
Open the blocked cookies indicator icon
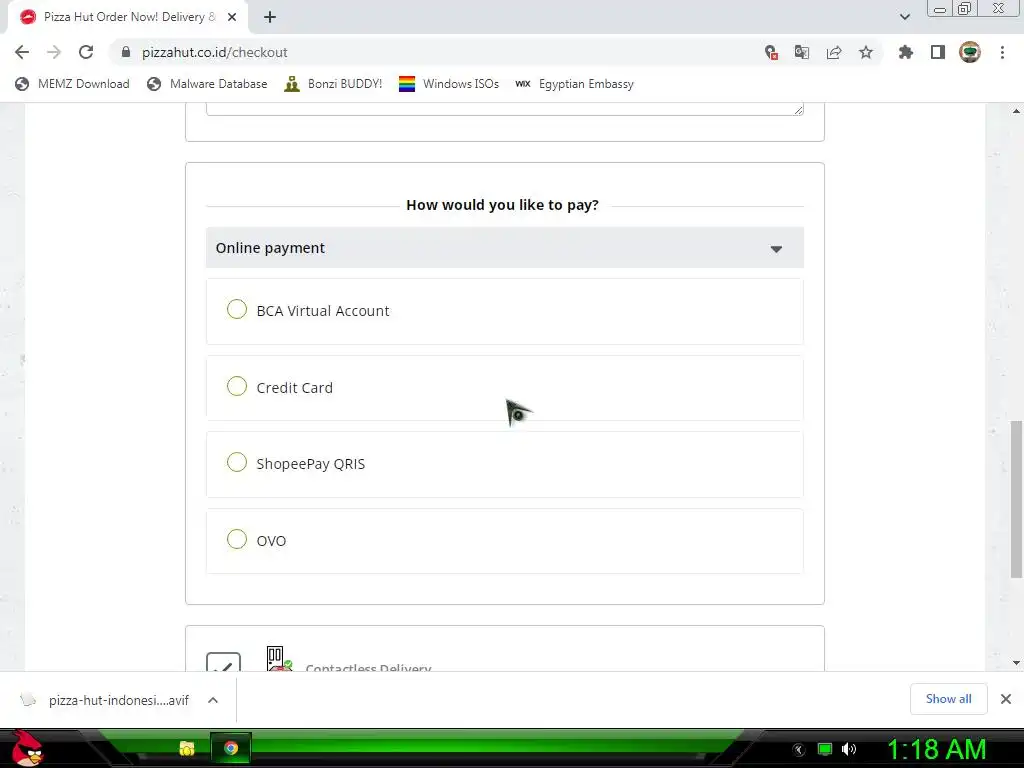[x=771, y=52]
